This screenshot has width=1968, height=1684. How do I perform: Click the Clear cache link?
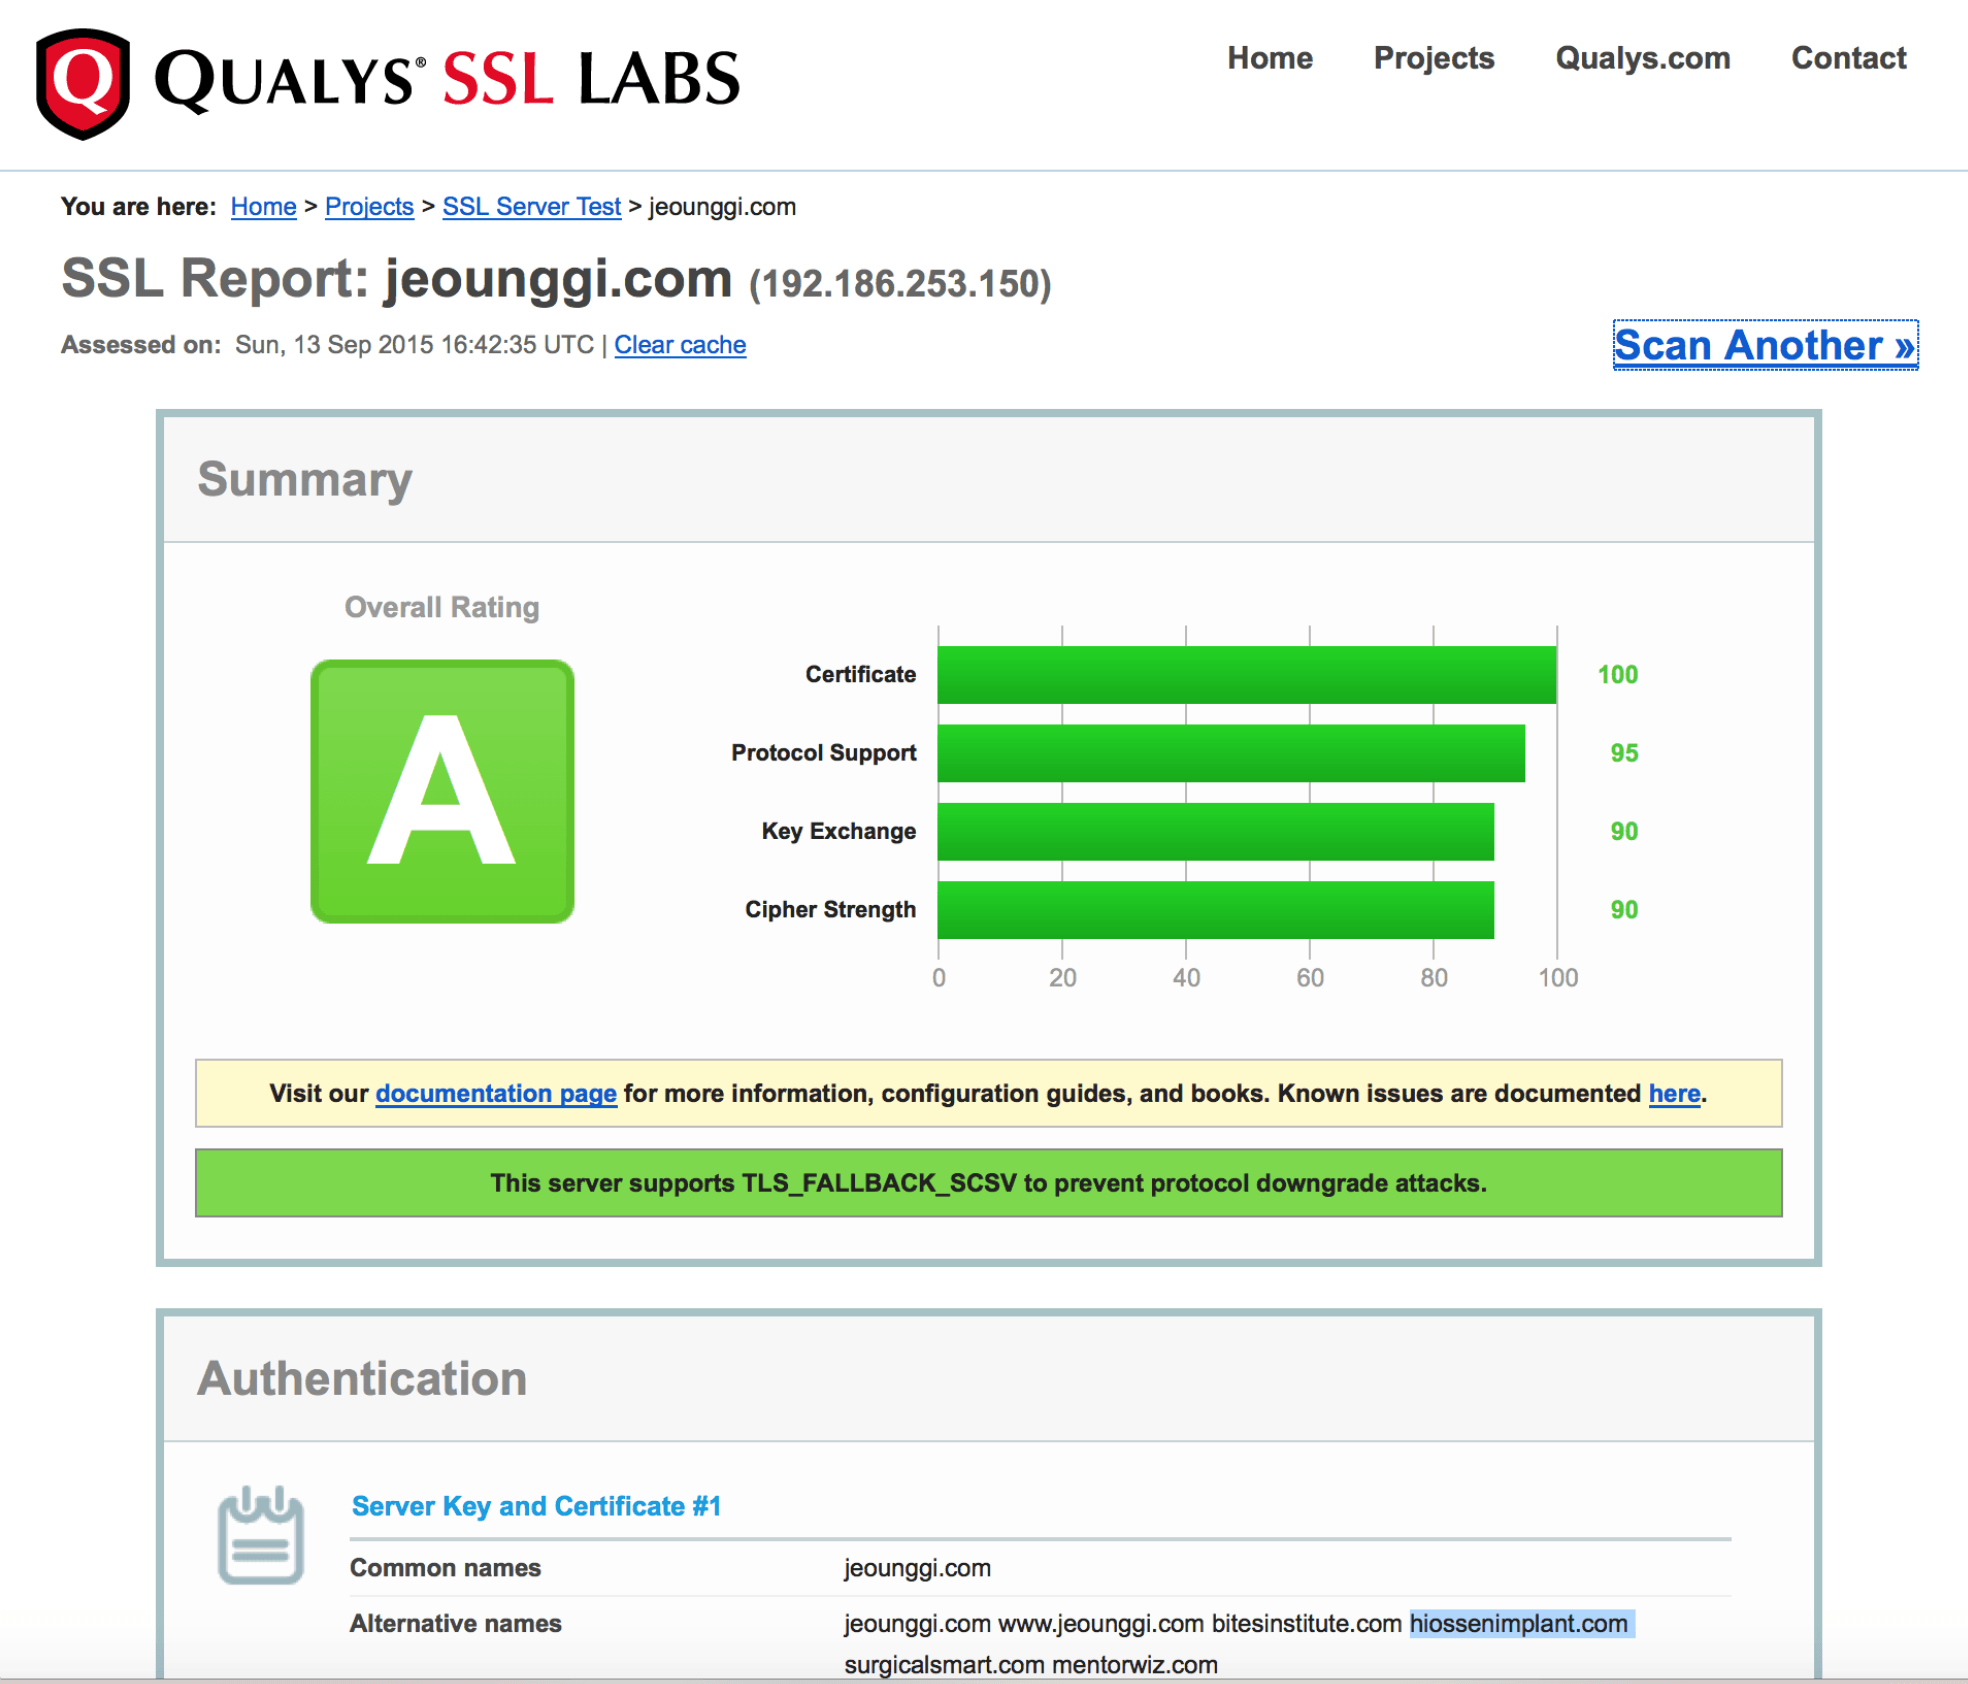[x=680, y=345]
